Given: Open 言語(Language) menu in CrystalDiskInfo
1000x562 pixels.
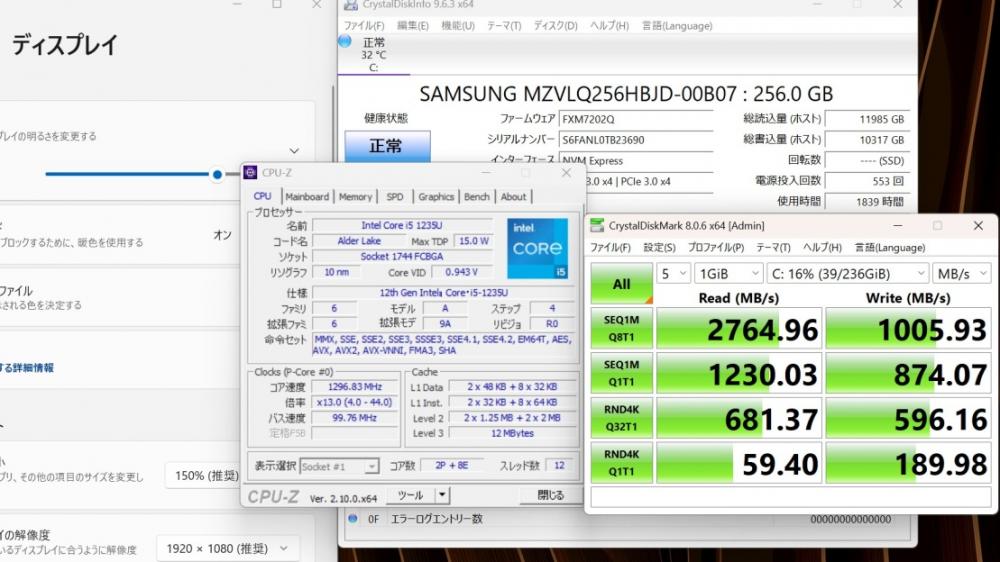Looking at the screenshot, I should [677, 26].
